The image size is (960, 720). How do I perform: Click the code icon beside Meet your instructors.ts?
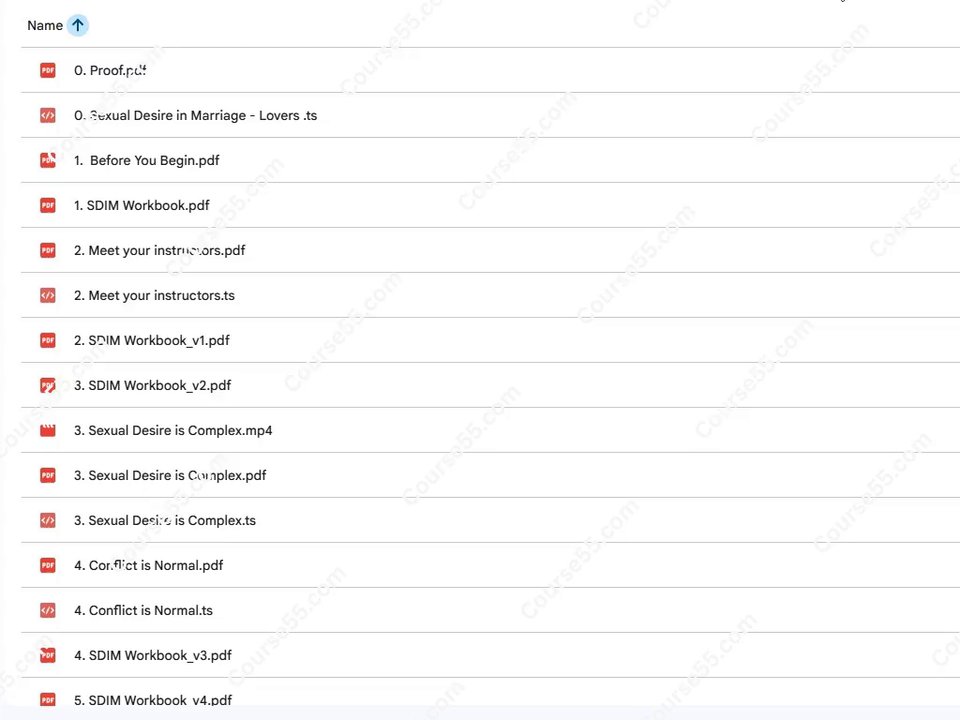48,295
